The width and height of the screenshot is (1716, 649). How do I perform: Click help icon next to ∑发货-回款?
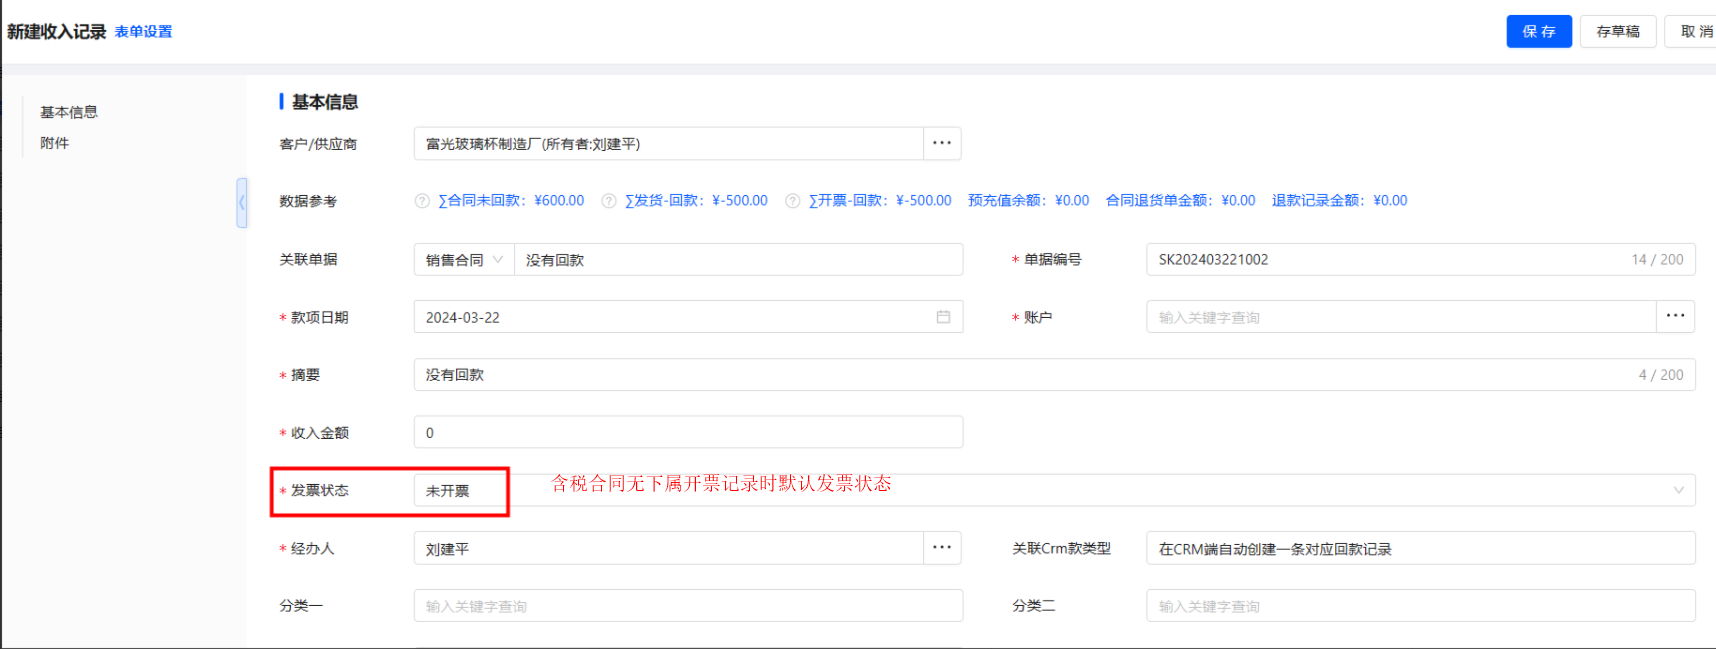(x=608, y=201)
